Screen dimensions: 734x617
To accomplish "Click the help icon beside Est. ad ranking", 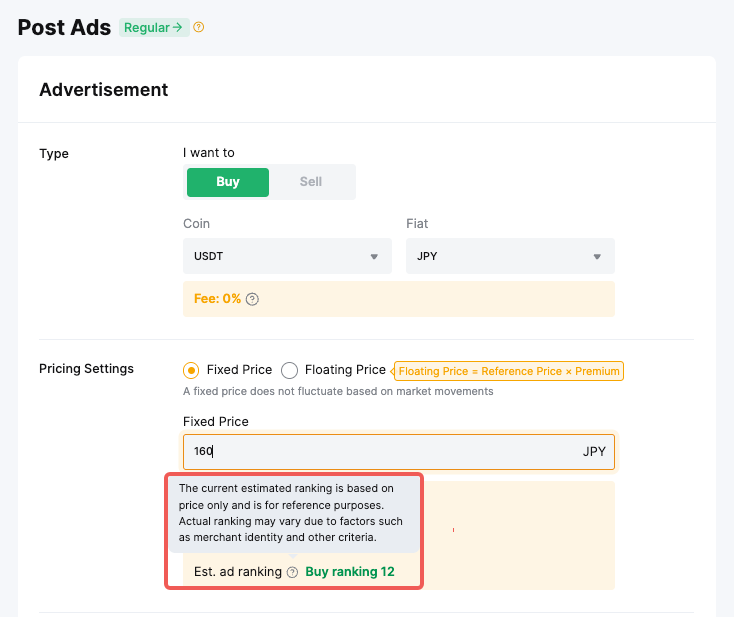I will (292, 572).
